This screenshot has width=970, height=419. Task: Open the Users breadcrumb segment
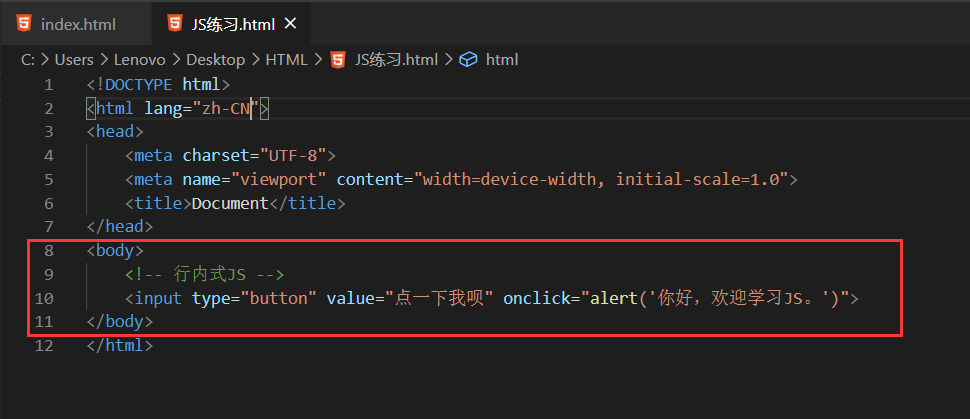click(74, 60)
